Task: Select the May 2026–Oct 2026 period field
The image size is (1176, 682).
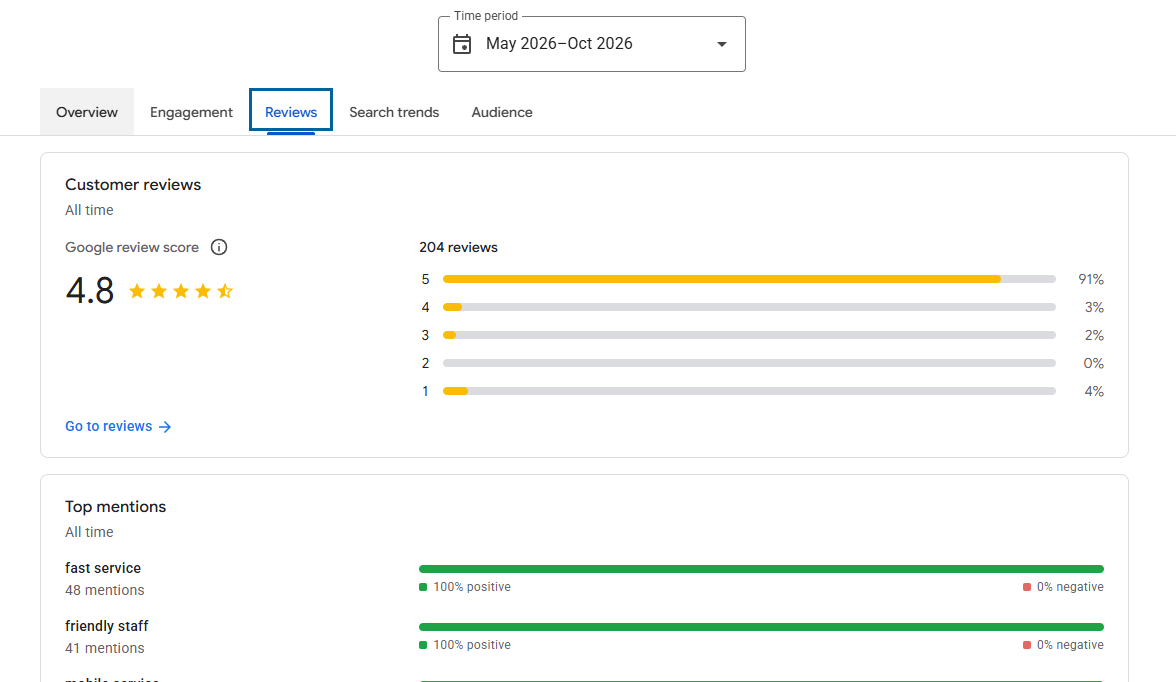Action: [x=592, y=44]
